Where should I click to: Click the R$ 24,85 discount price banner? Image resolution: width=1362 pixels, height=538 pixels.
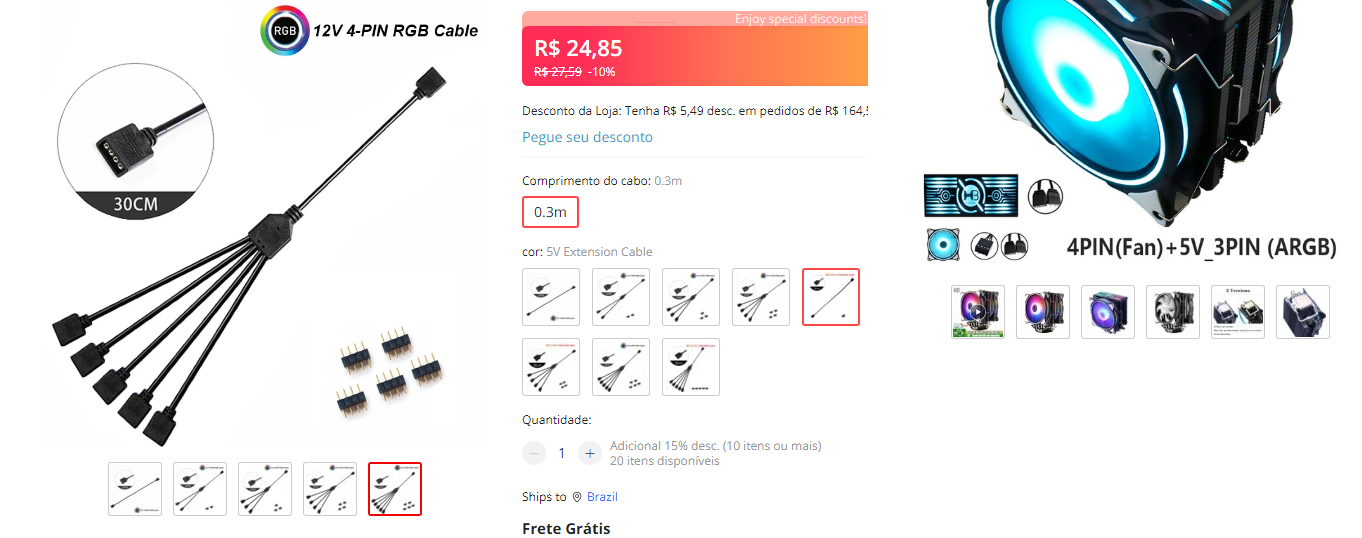695,55
